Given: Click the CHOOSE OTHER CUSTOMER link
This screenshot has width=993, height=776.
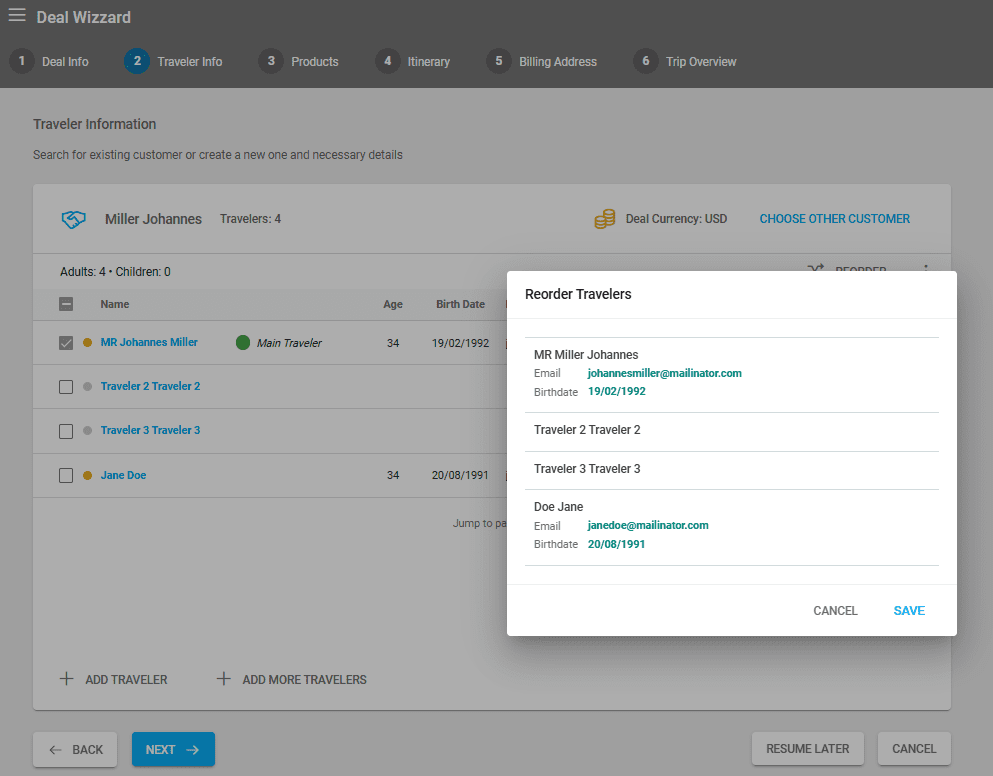Looking at the screenshot, I should point(834,219).
